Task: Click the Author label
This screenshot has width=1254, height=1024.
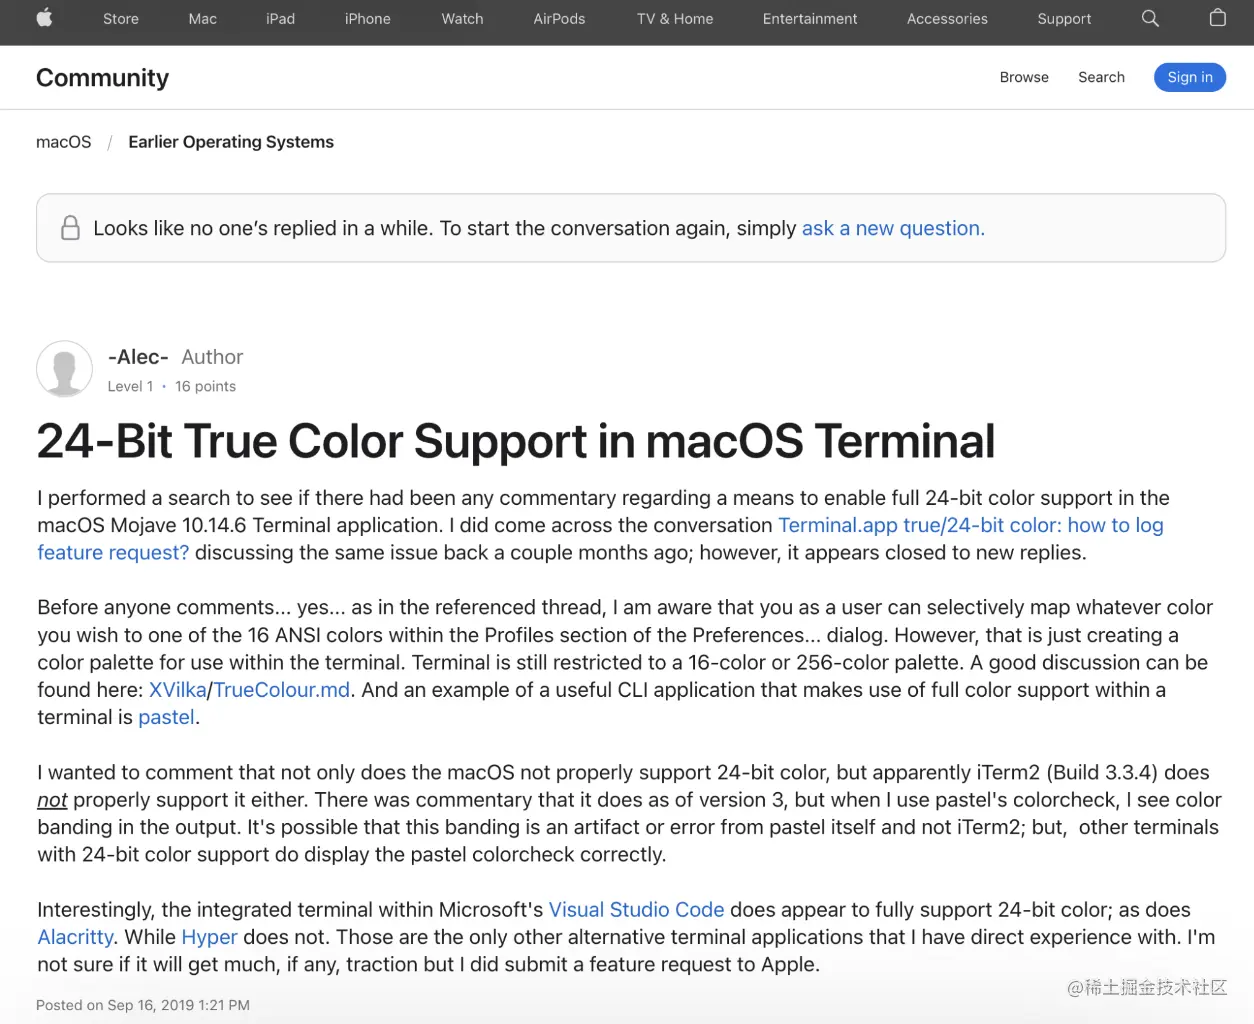Action: pyautogui.click(x=212, y=357)
